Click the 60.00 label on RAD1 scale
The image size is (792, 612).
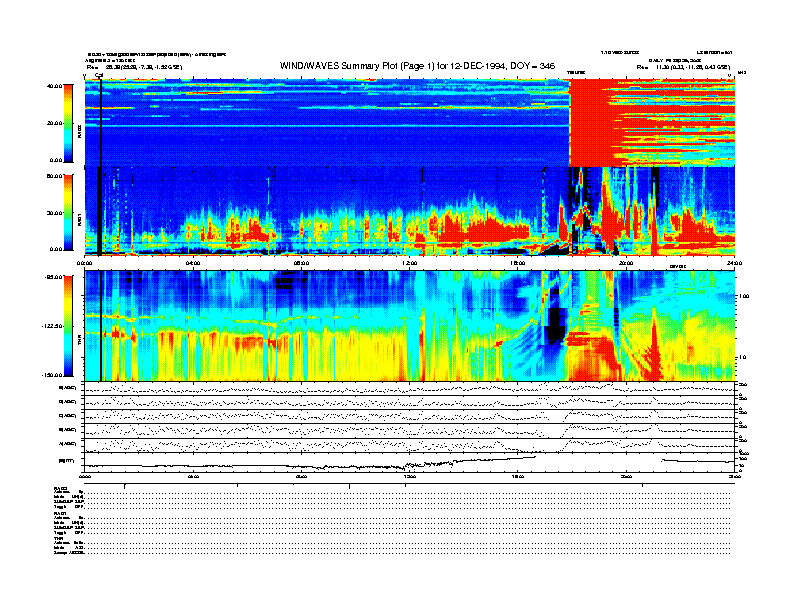point(54,176)
